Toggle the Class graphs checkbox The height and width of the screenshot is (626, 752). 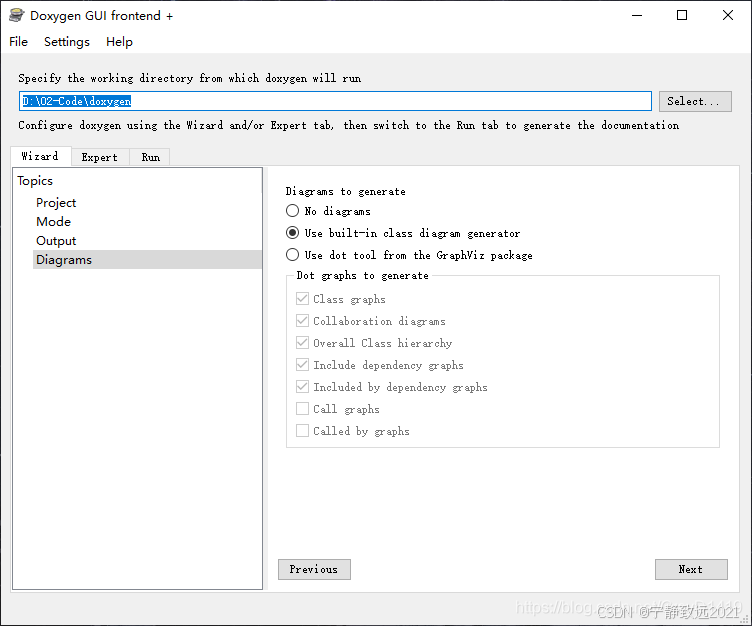[x=302, y=299]
